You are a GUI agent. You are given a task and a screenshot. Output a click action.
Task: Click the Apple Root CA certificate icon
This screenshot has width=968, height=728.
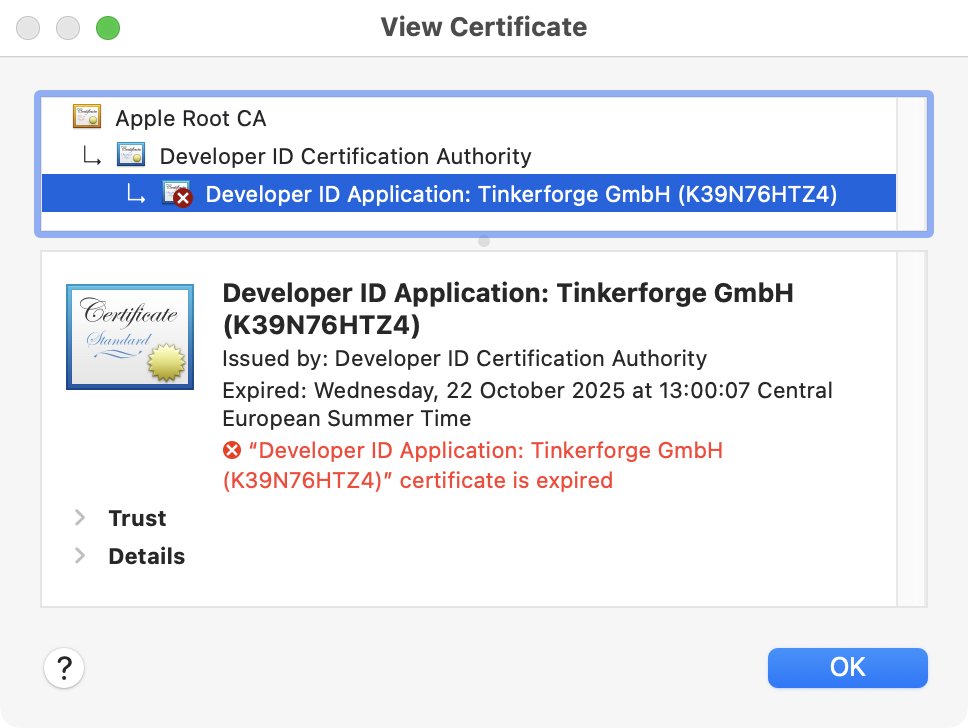point(86,117)
